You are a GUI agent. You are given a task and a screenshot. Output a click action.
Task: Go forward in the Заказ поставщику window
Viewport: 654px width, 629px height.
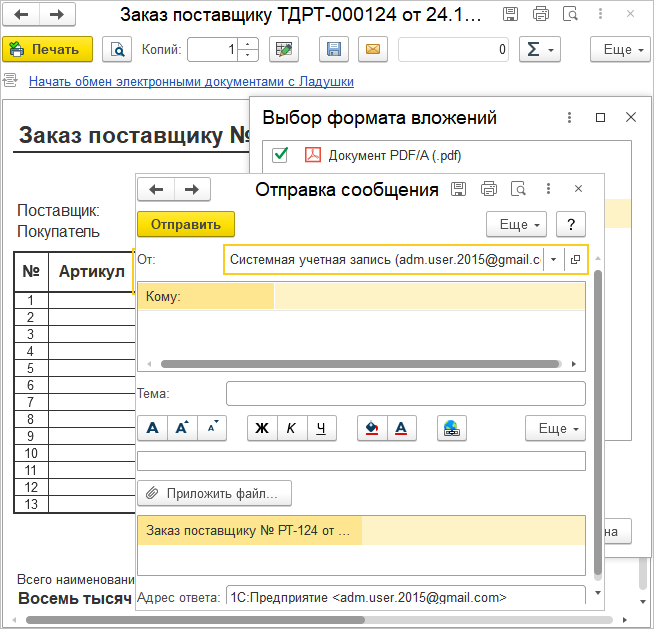[x=57, y=15]
